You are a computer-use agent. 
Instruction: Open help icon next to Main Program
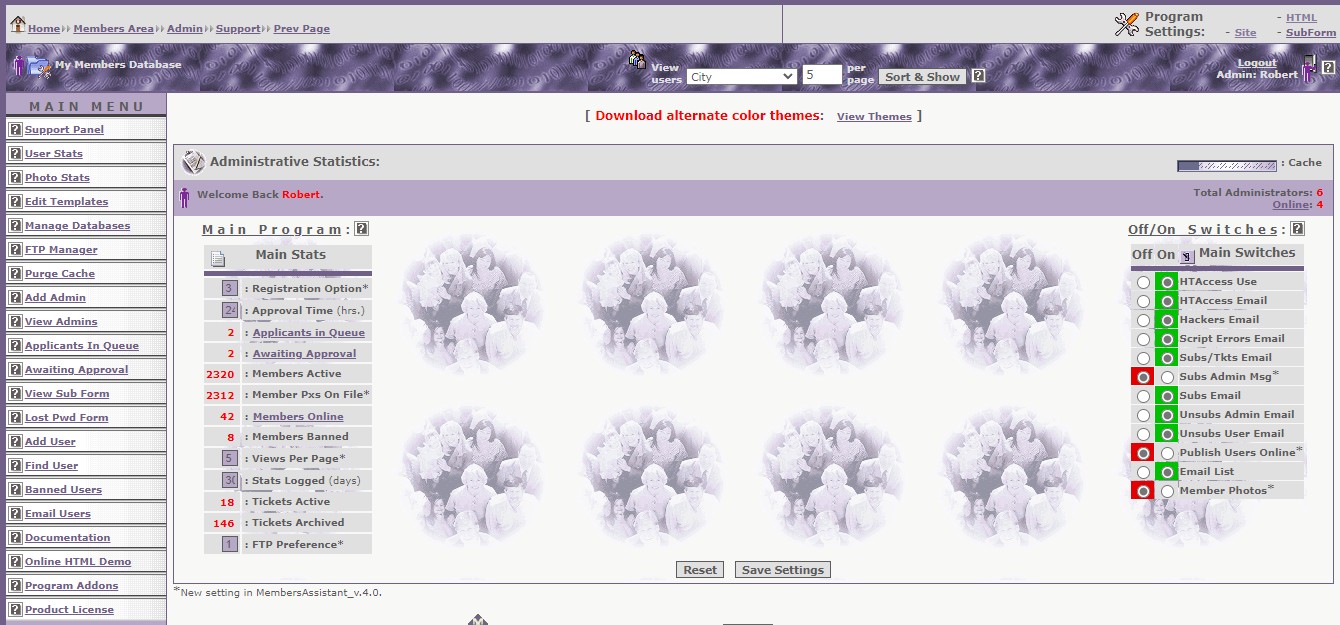coord(362,229)
